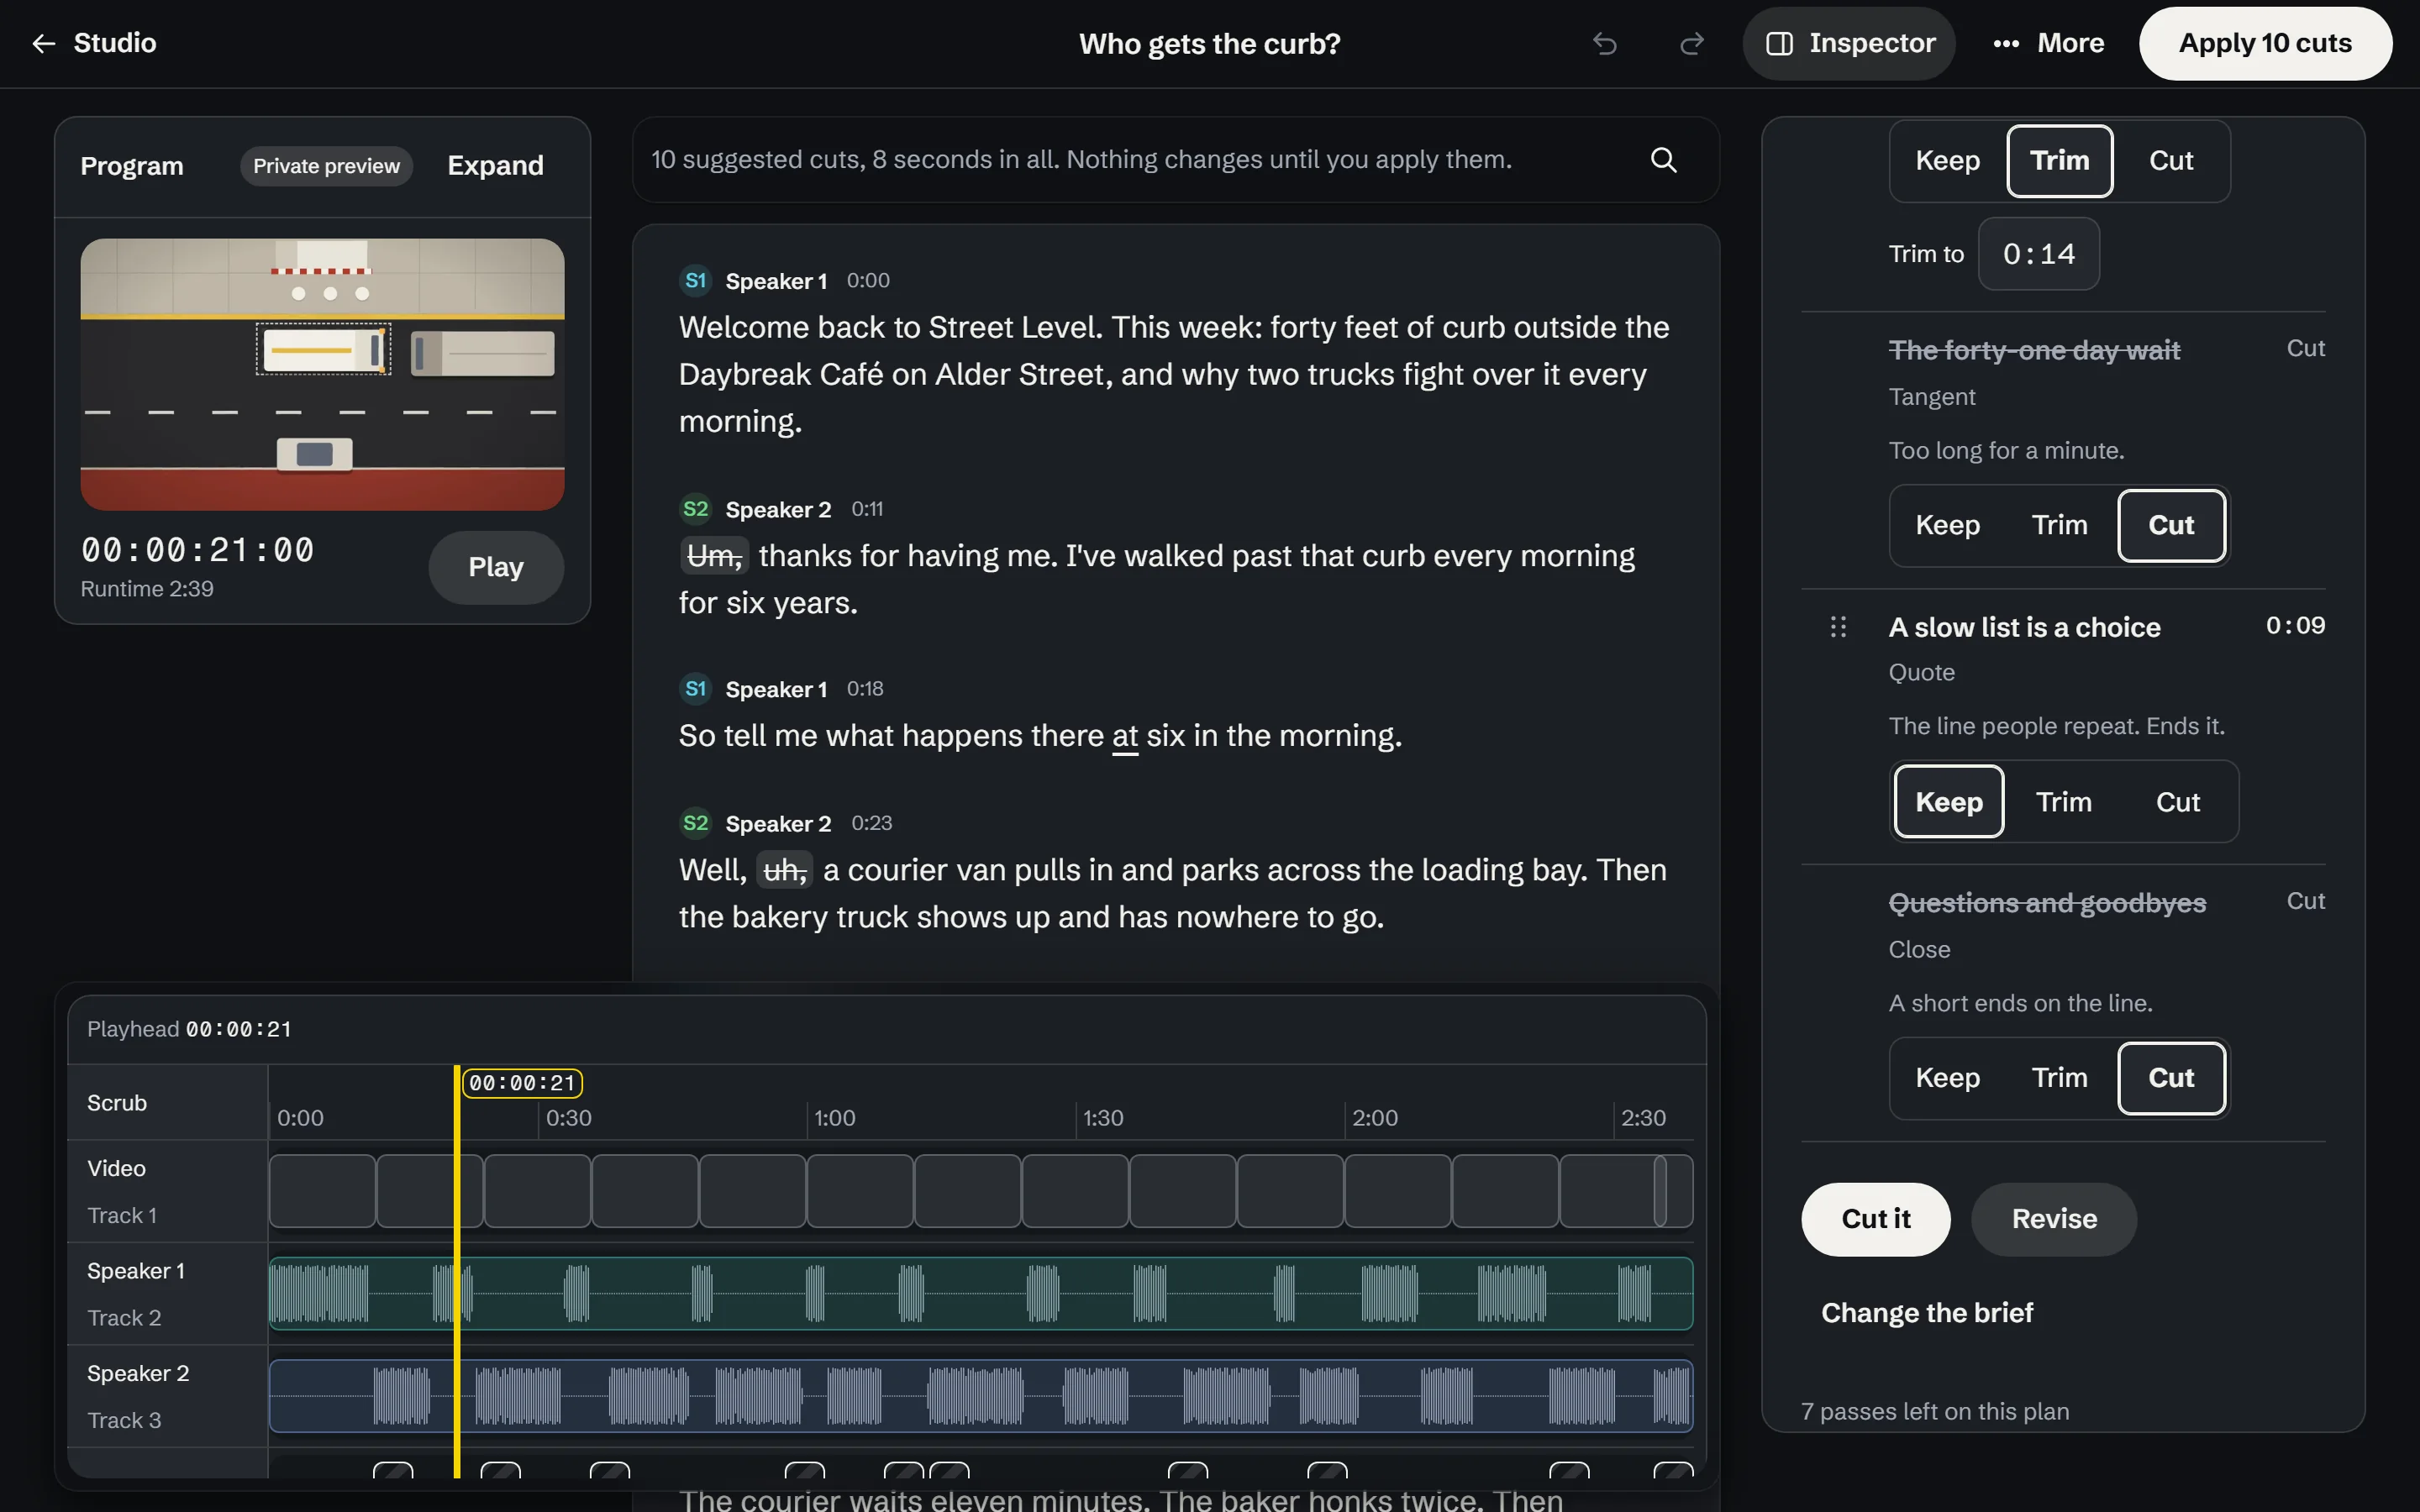This screenshot has width=2420, height=1512.
Task: Select Keep in the card with Trim to field
Action: tap(1947, 161)
